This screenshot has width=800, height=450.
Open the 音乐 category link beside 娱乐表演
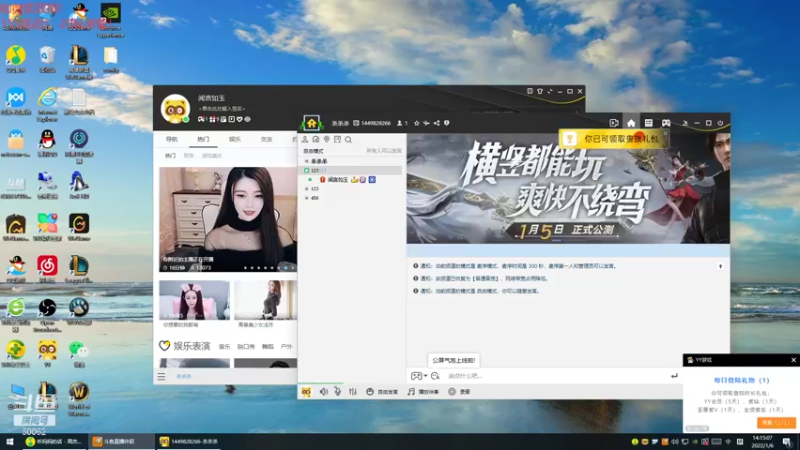pyautogui.click(x=224, y=346)
